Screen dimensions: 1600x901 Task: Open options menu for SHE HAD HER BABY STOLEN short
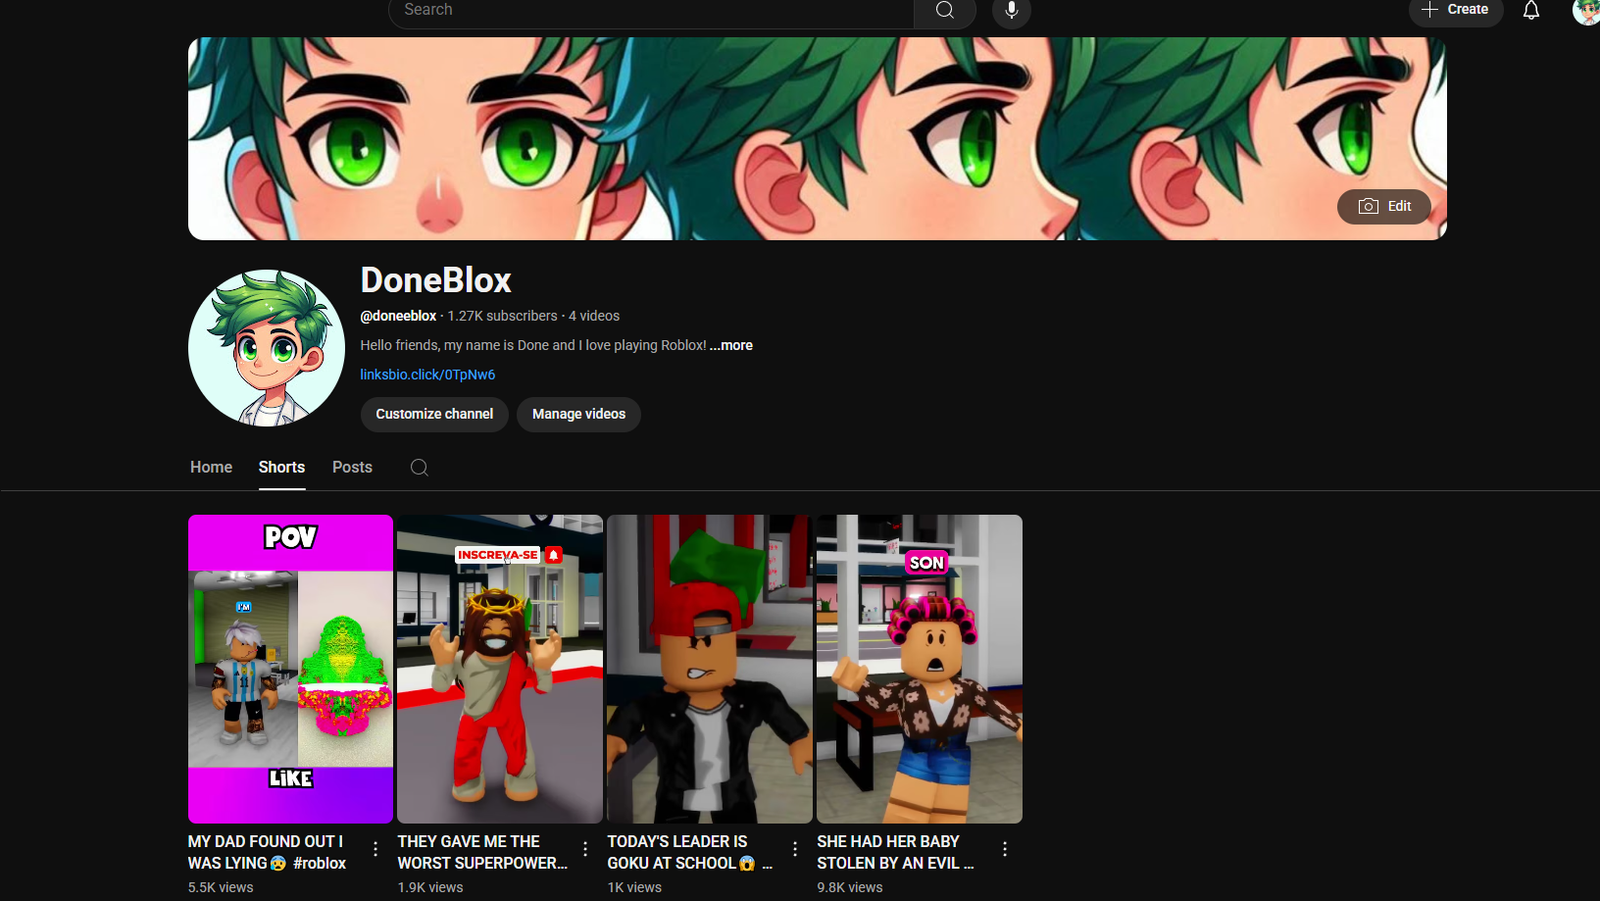pyautogui.click(x=1005, y=849)
